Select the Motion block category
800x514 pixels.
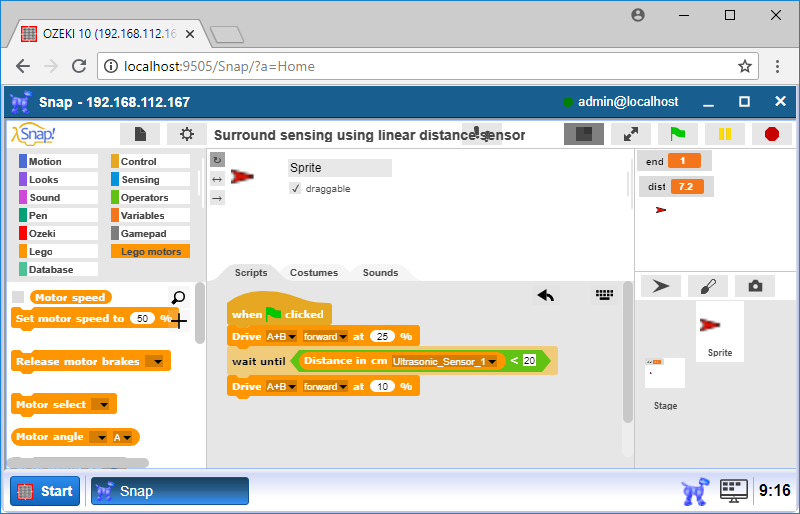58,161
